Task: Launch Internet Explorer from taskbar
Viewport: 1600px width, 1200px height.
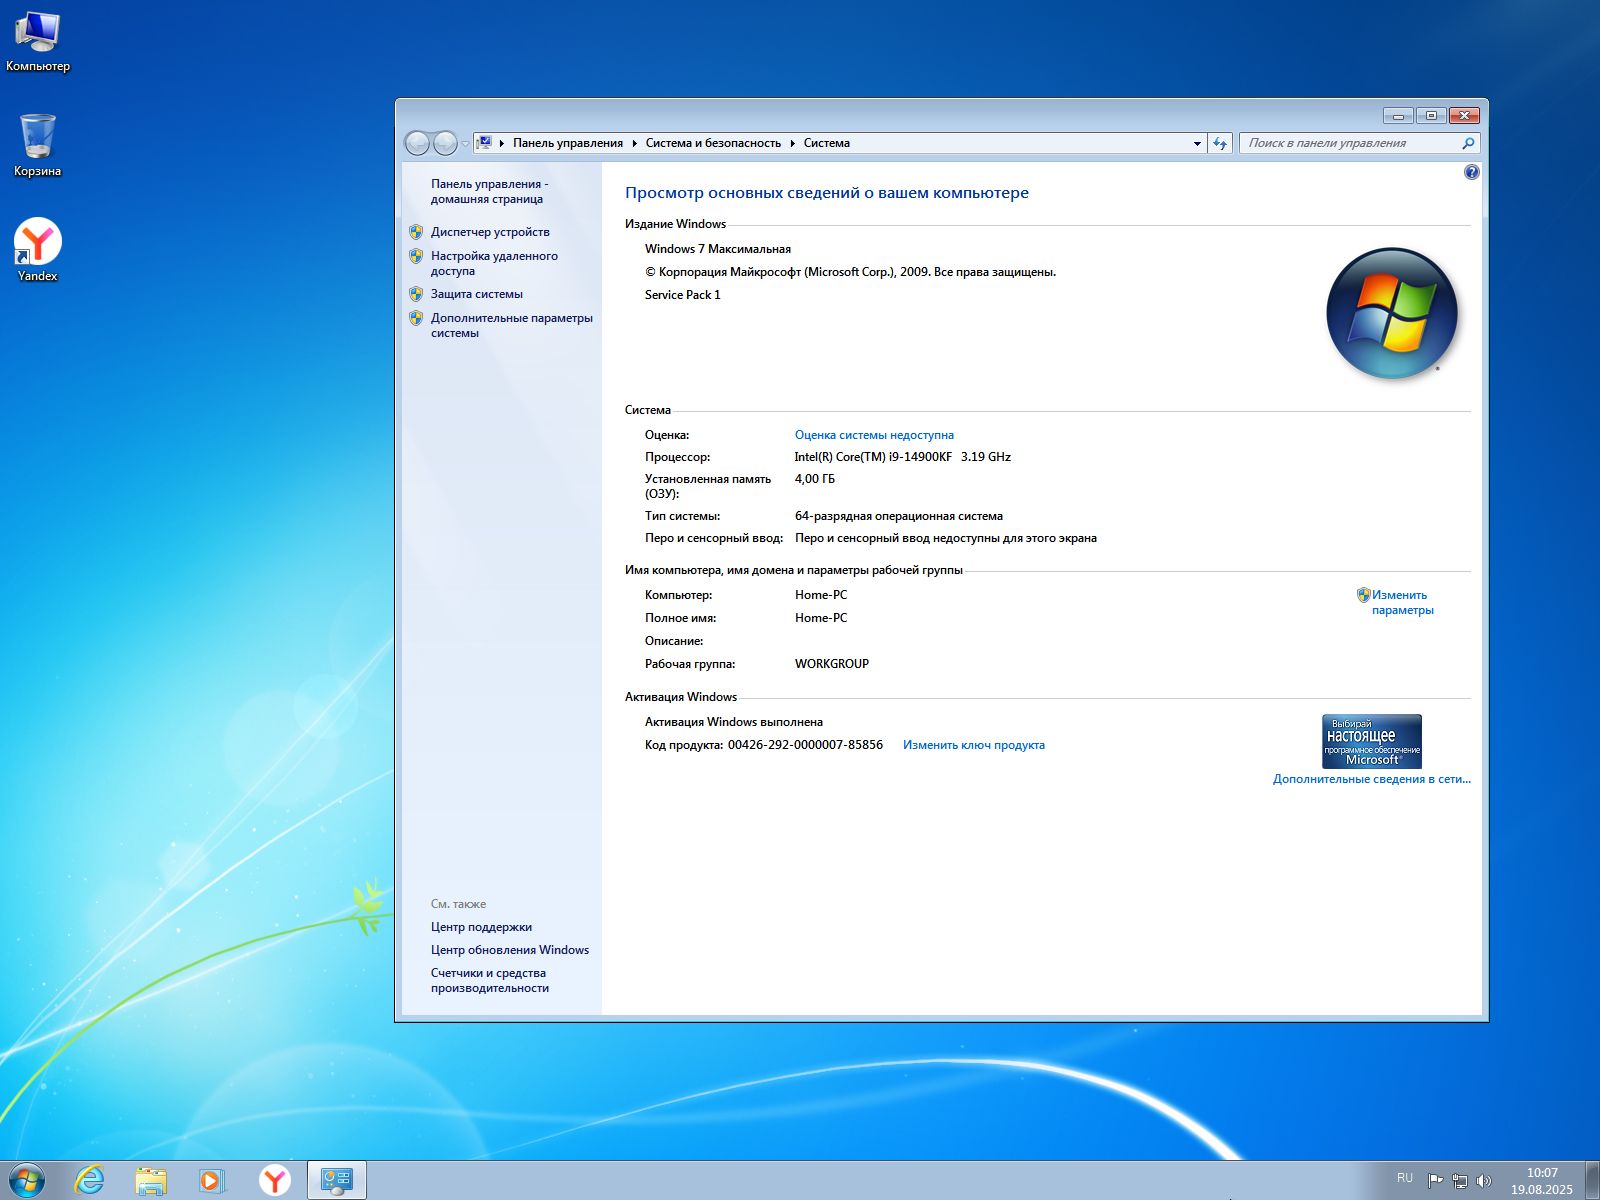Action: click(x=90, y=1181)
